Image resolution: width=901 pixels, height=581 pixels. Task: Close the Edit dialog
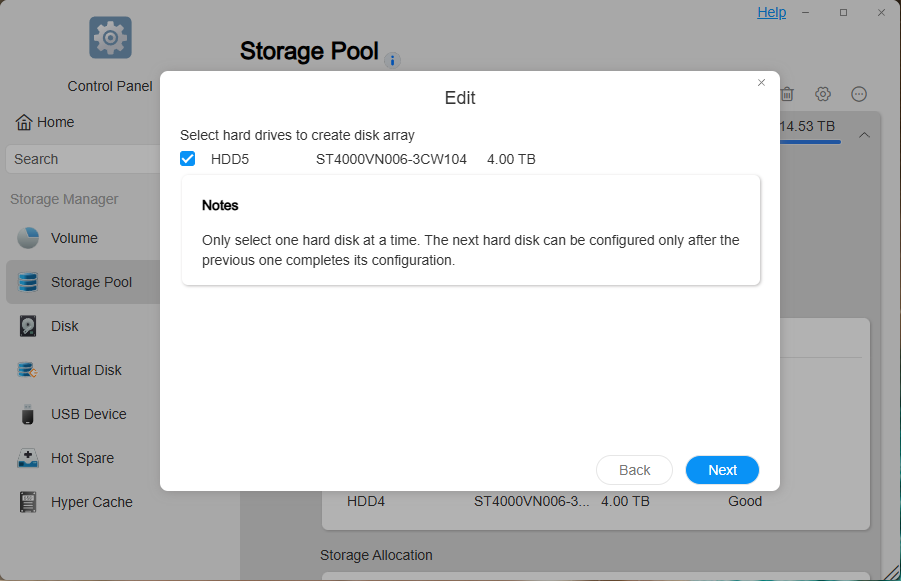tap(761, 83)
